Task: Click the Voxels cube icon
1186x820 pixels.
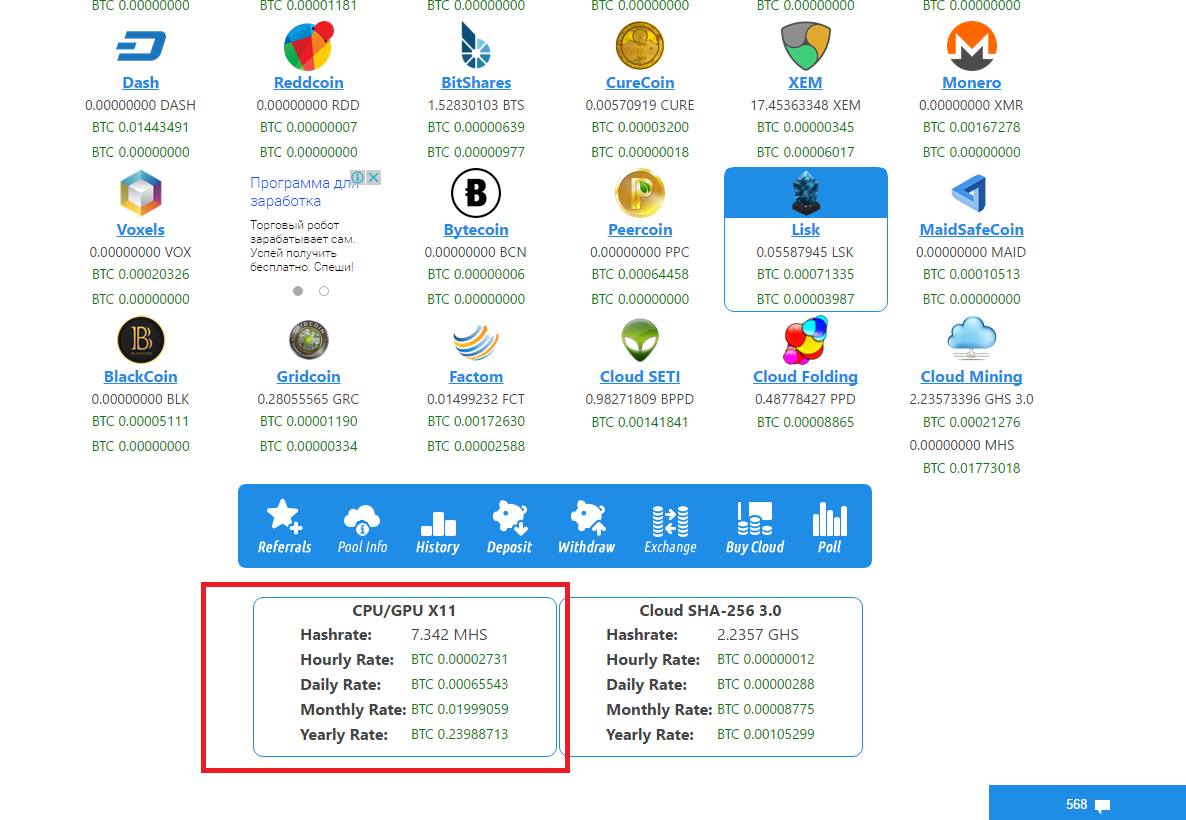Action: pos(141,193)
